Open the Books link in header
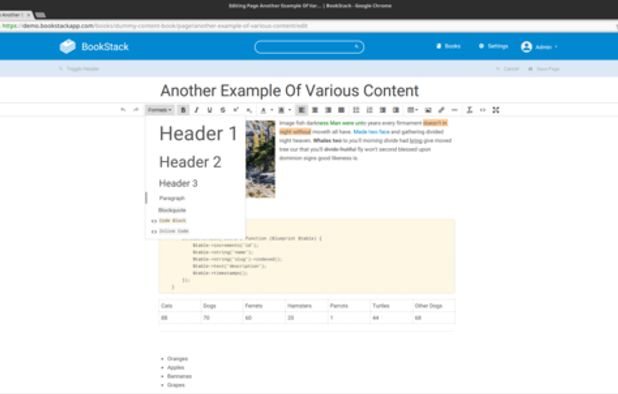Image resolution: width=618 pixels, height=394 pixels. point(448,46)
